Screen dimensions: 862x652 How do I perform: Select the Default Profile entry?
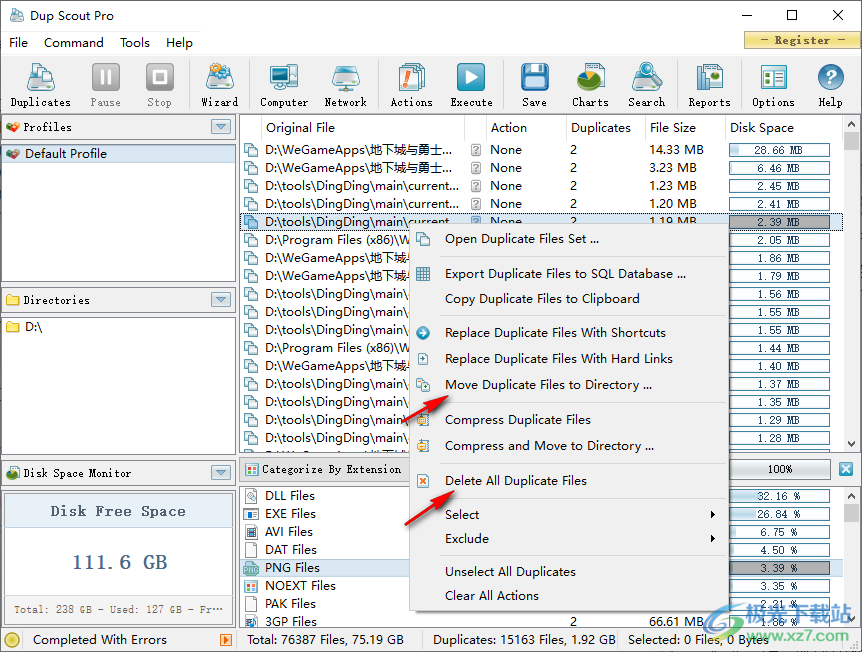coord(119,153)
